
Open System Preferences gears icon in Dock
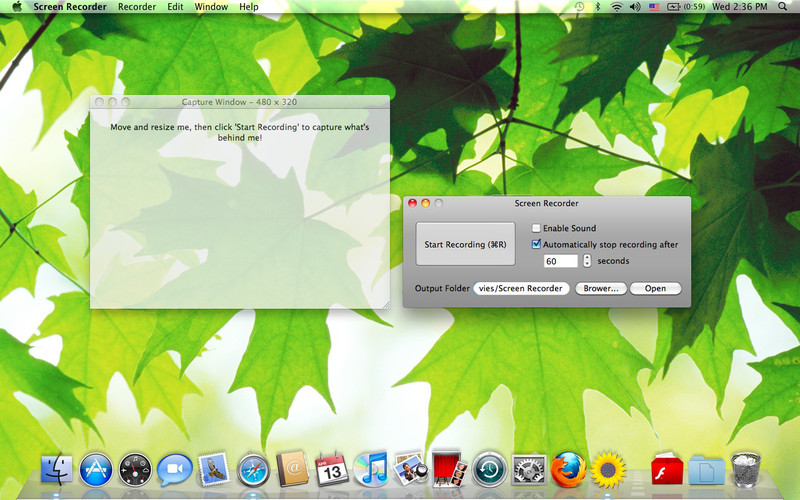coord(529,469)
